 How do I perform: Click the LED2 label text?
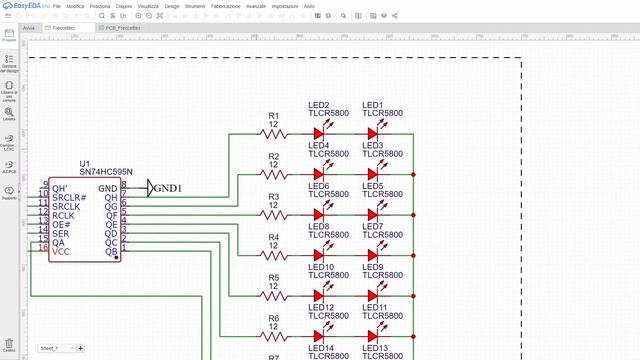319,105
